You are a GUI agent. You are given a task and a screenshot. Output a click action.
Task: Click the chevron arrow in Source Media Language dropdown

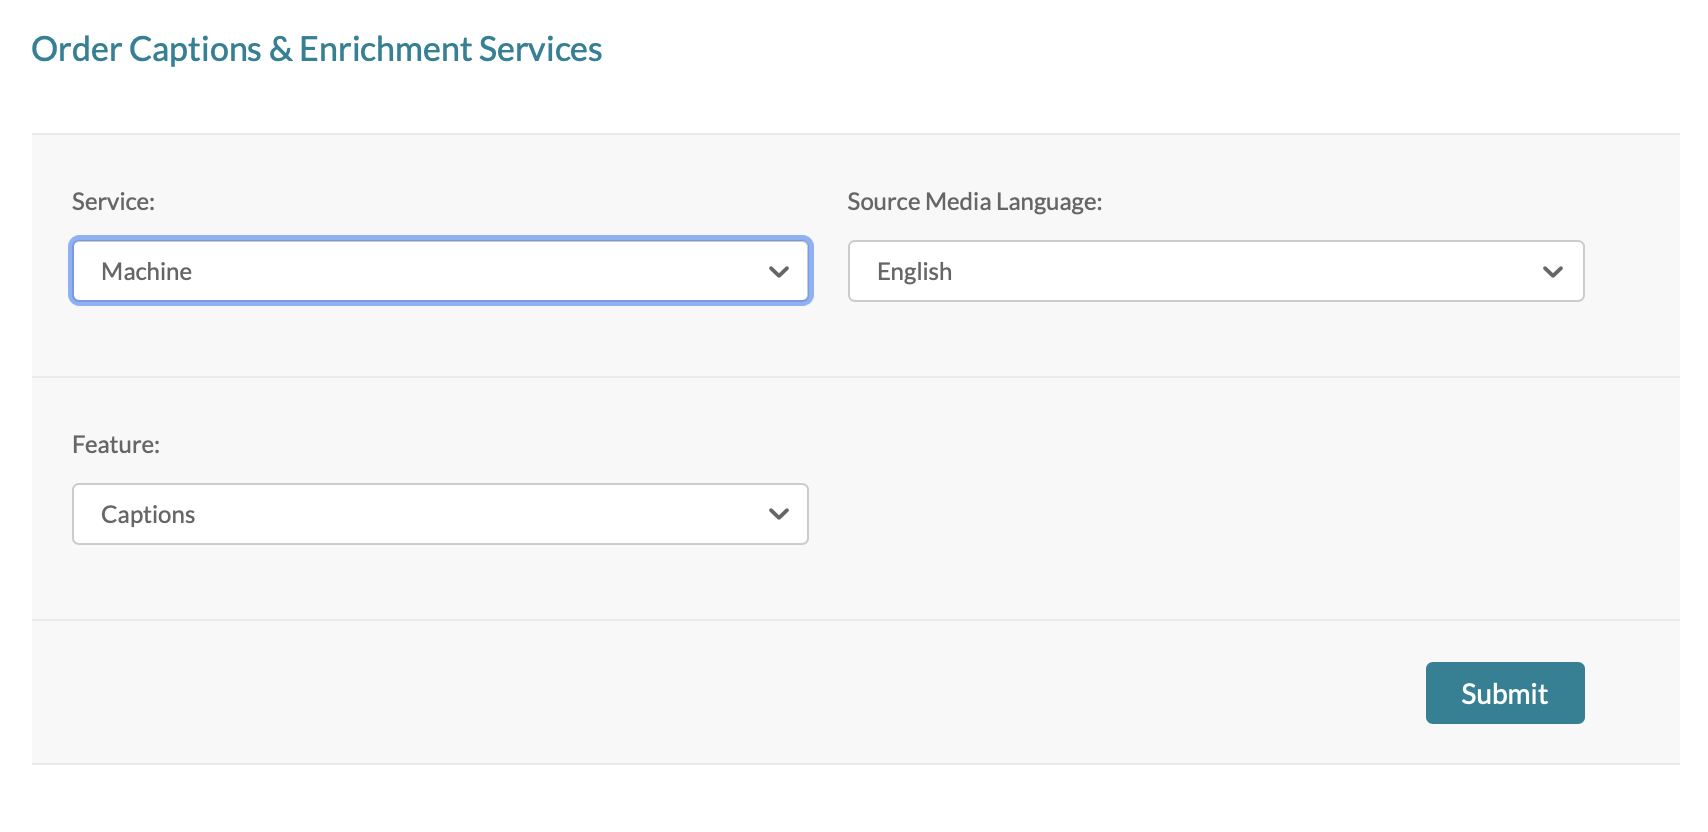pos(1552,272)
